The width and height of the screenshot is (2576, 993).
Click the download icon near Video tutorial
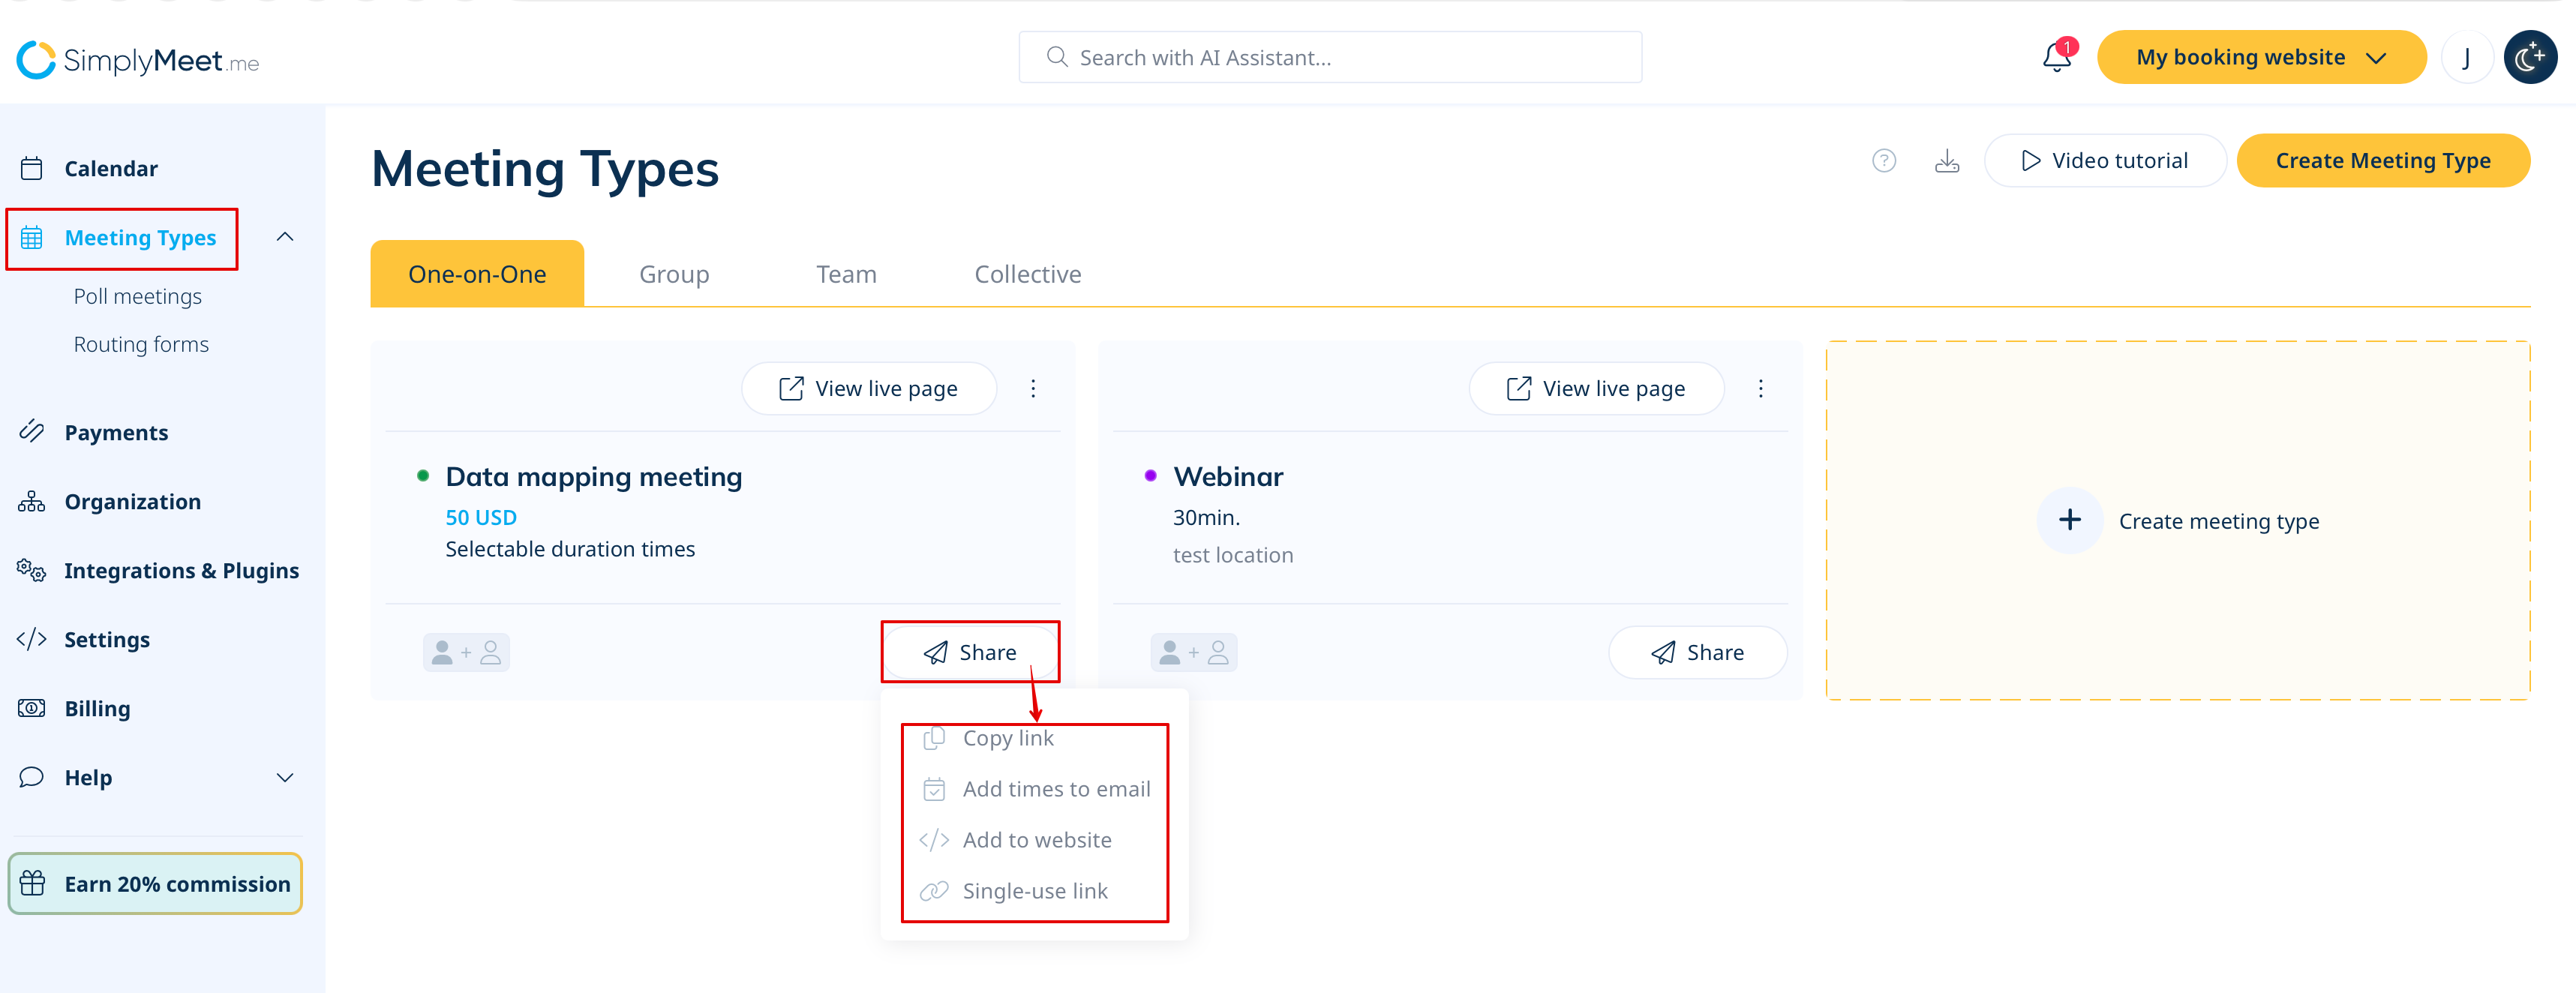pyautogui.click(x=1946, y=161)
